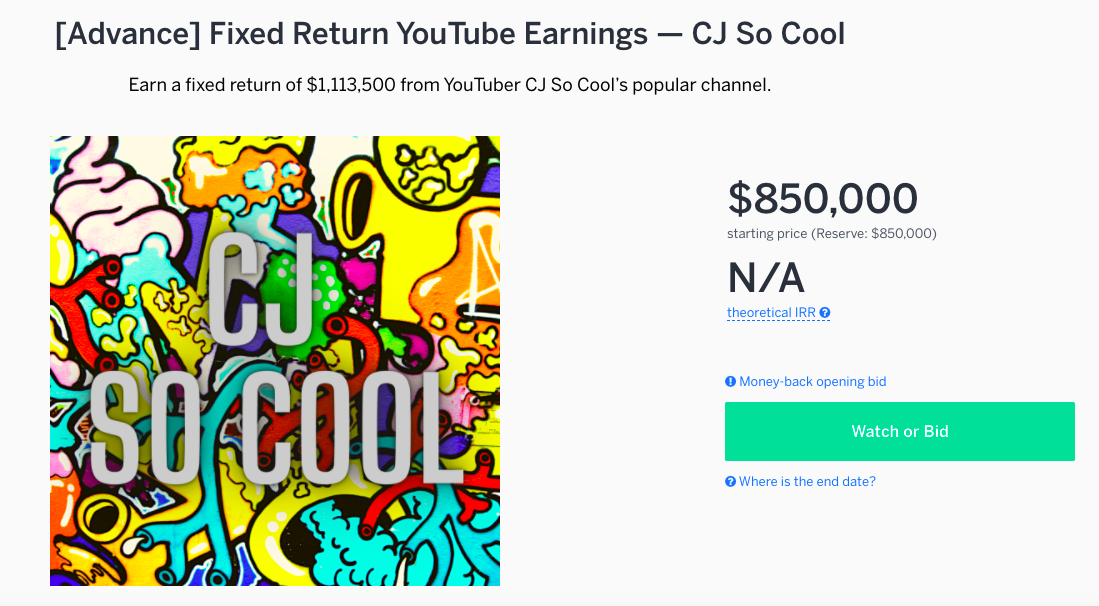Click the question icon before Where is the end date
The height and width of the screenshot is (606, 1099).
click(x=730, y=482)
